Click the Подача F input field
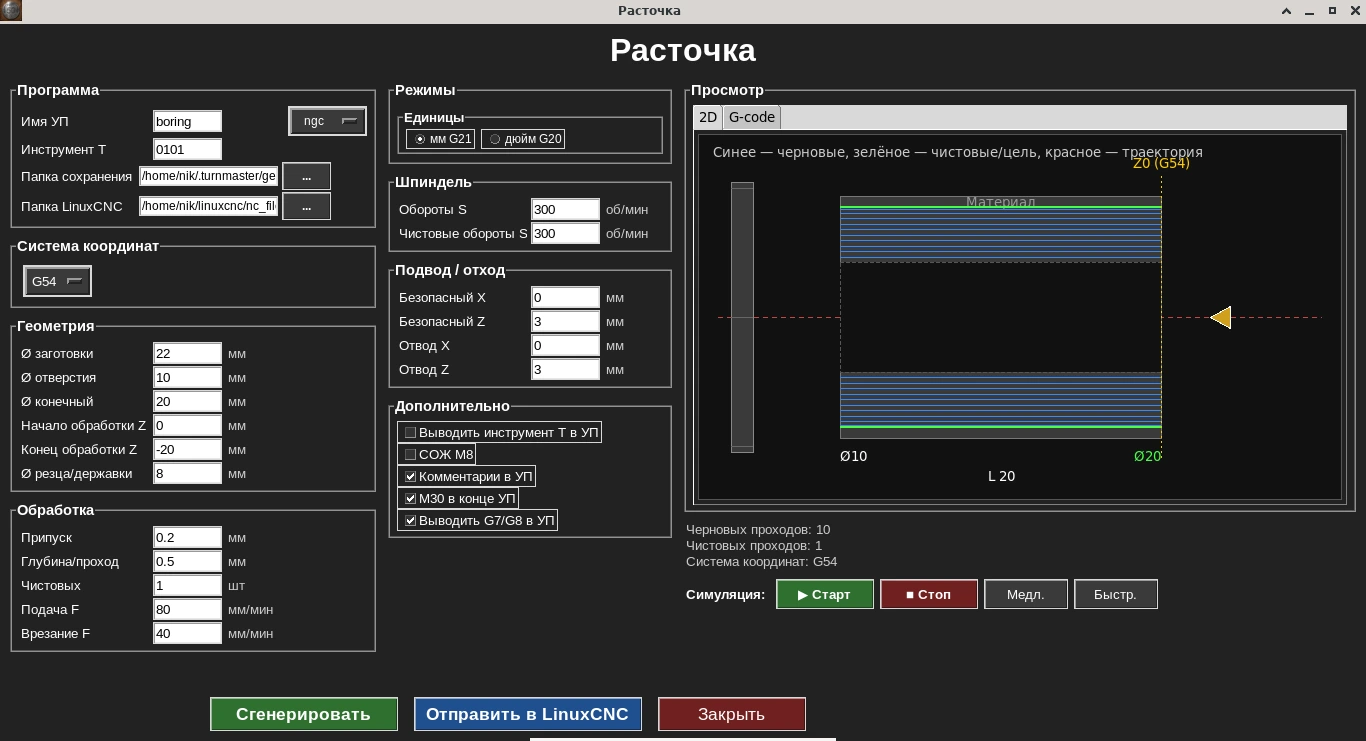The image size is (1366, 741). point(188,609)
